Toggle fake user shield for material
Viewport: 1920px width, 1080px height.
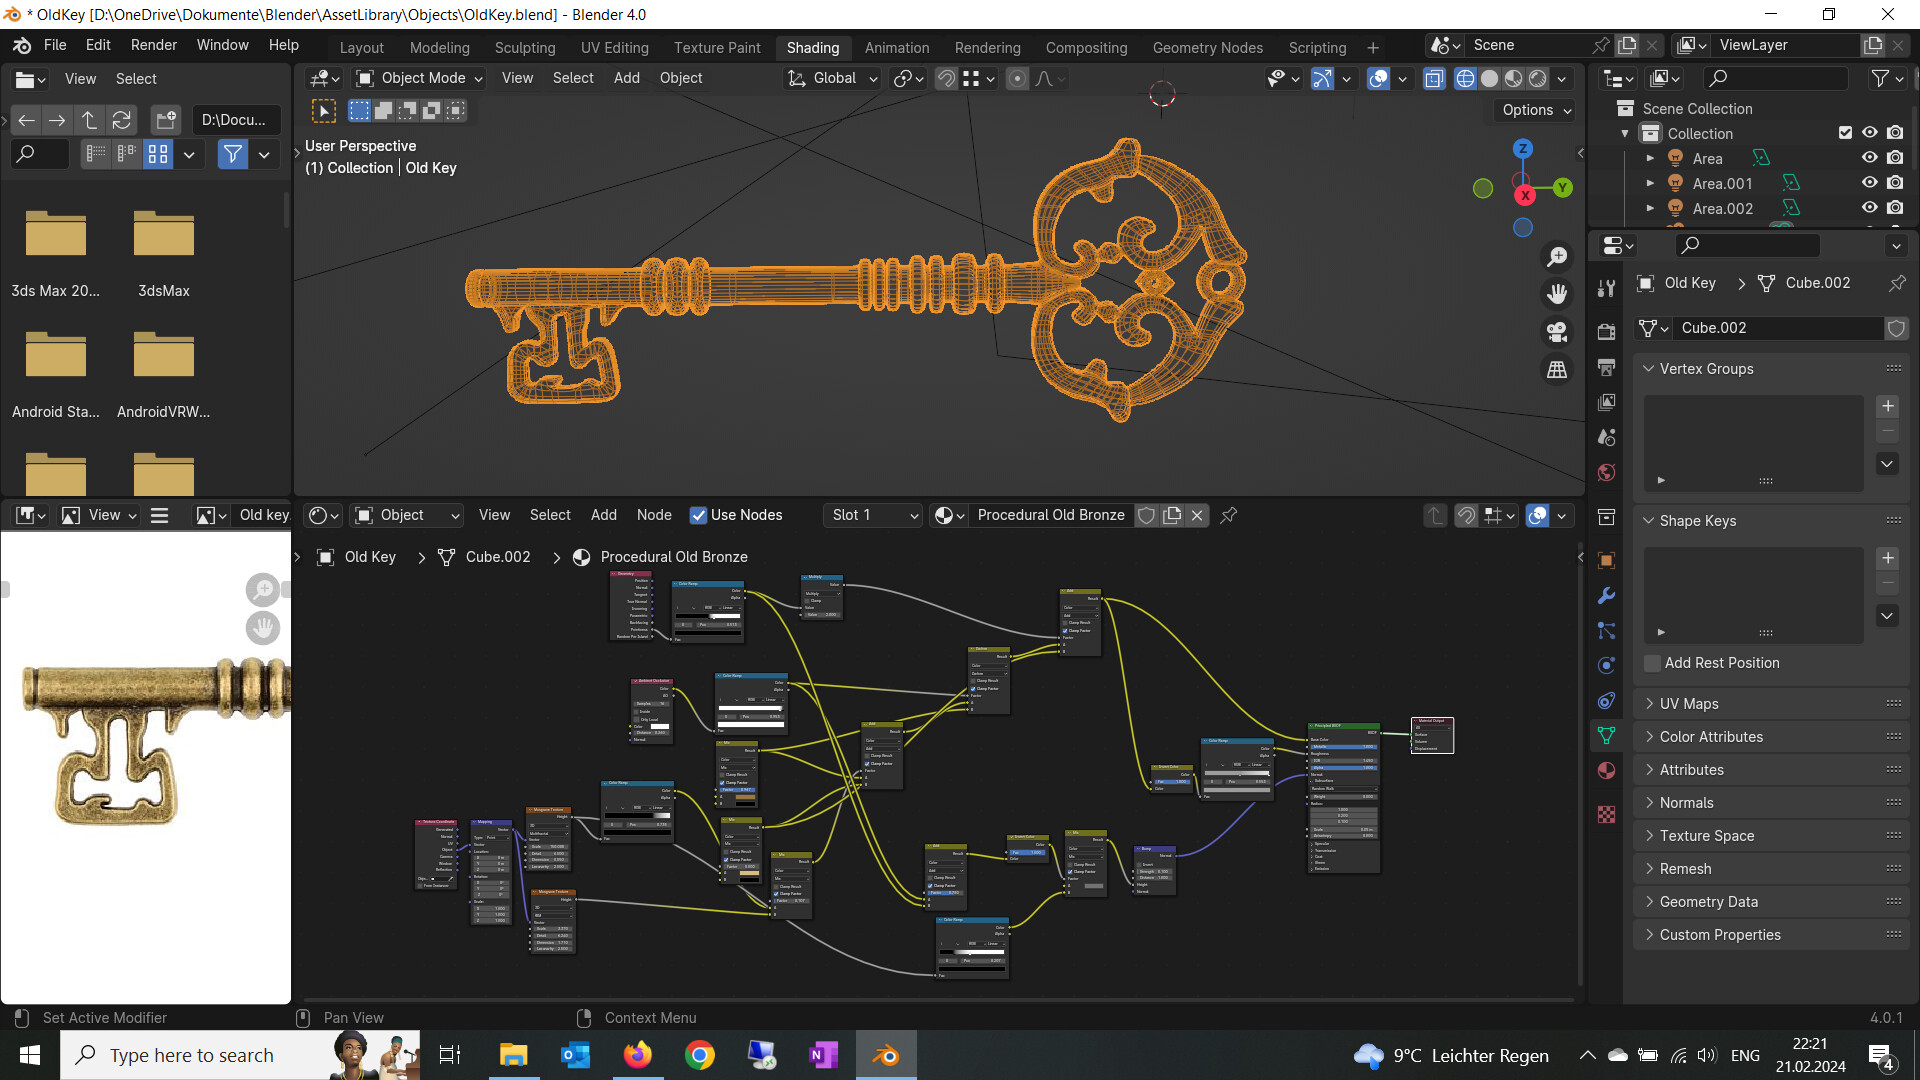click(x=1147, y=515)
